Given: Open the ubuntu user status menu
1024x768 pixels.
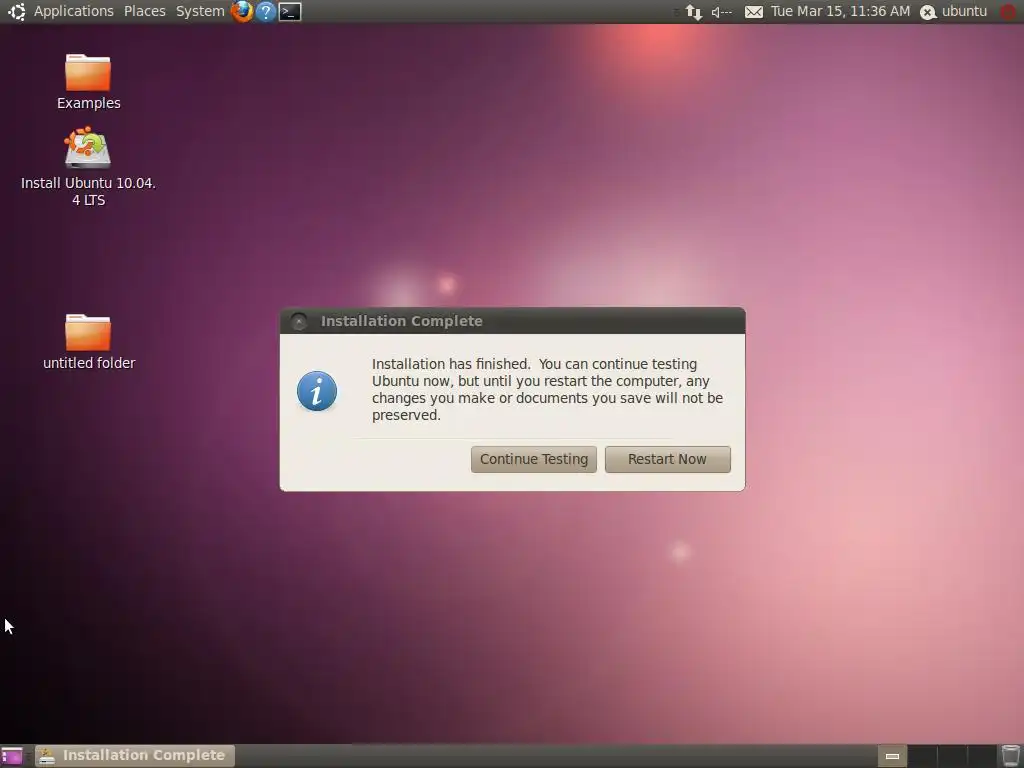Looking at the screenshot, I should pyautogui.click(x=953, y=12).
